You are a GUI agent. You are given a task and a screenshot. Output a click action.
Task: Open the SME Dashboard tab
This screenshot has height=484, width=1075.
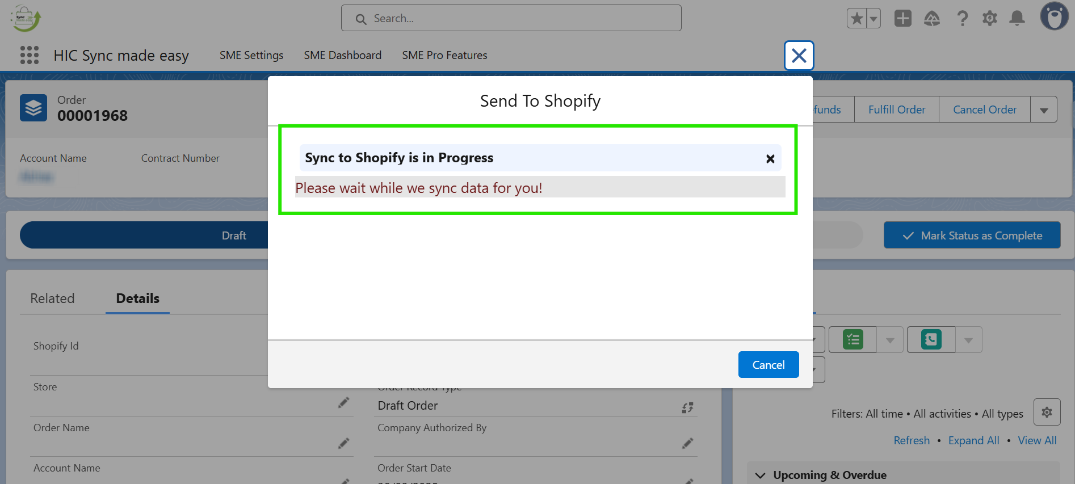tap(343, 55)
